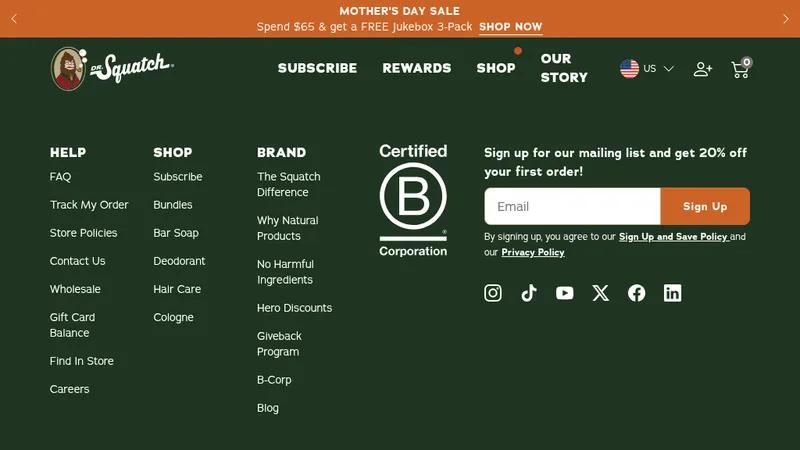This screenshot has width=800, height=450.
Task: Visit the Wholesale page
Action: click(x=75, y=289)
